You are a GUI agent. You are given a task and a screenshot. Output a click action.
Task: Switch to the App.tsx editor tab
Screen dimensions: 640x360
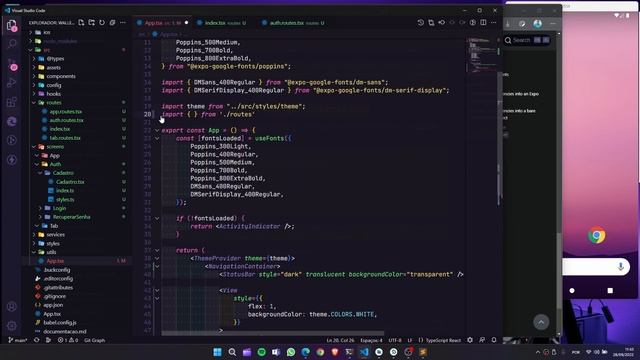click(x=163, y=23)
